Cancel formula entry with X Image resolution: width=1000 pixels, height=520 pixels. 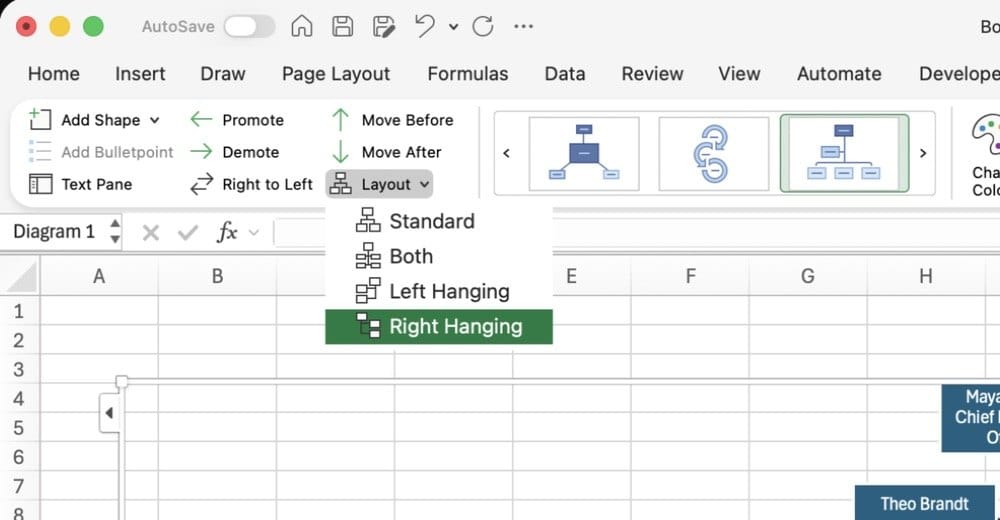point(151,232)
